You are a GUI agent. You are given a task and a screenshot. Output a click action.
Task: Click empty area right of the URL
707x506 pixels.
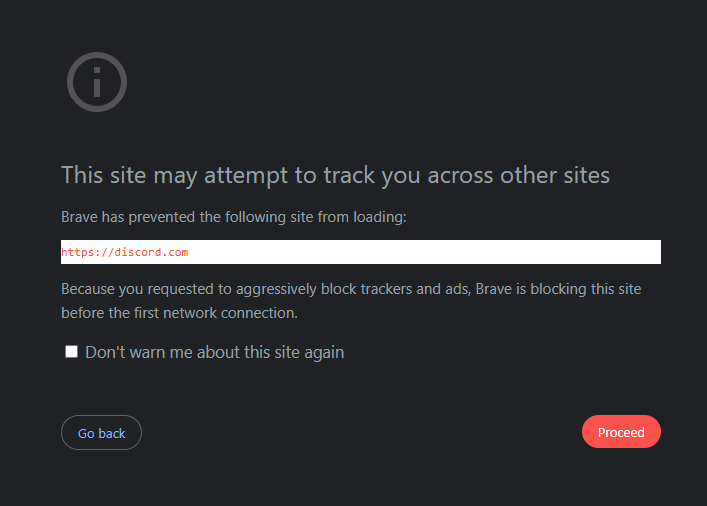pyautogui.click(x=424, y=252)
